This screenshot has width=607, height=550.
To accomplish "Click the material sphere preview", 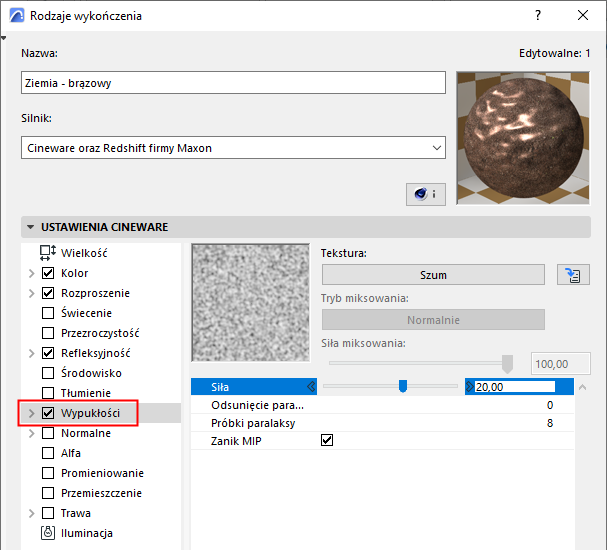I will 523,138.
